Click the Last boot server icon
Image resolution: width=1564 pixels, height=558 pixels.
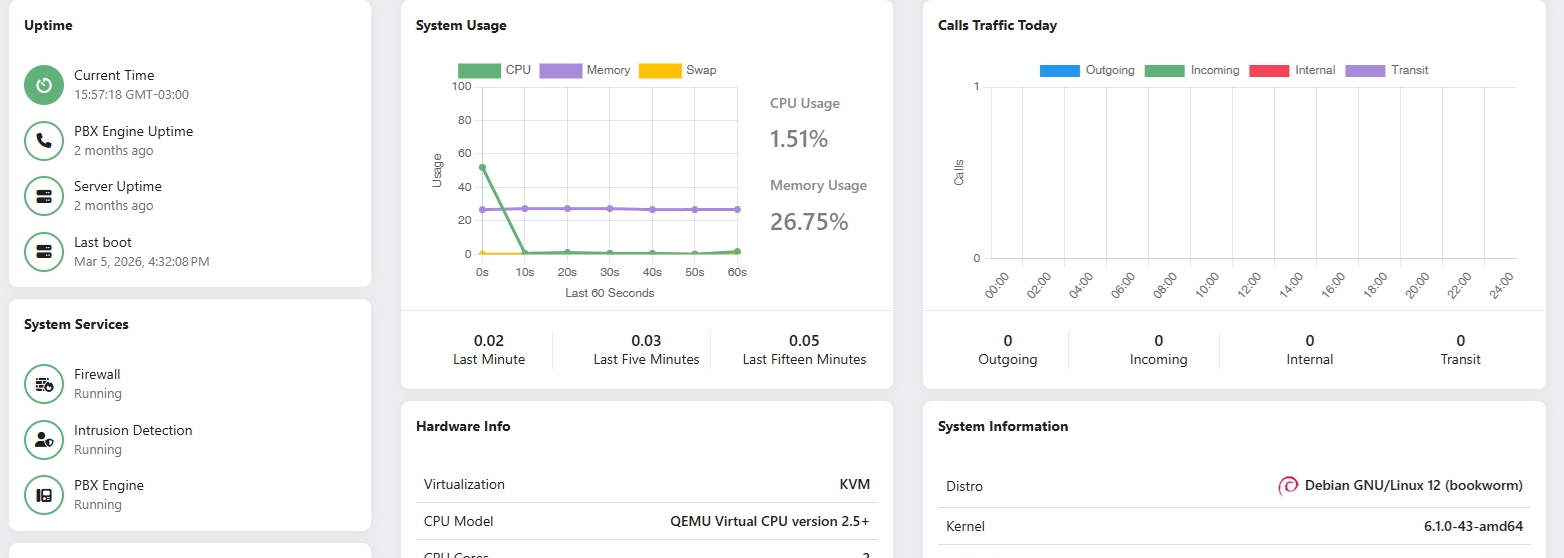44,252
